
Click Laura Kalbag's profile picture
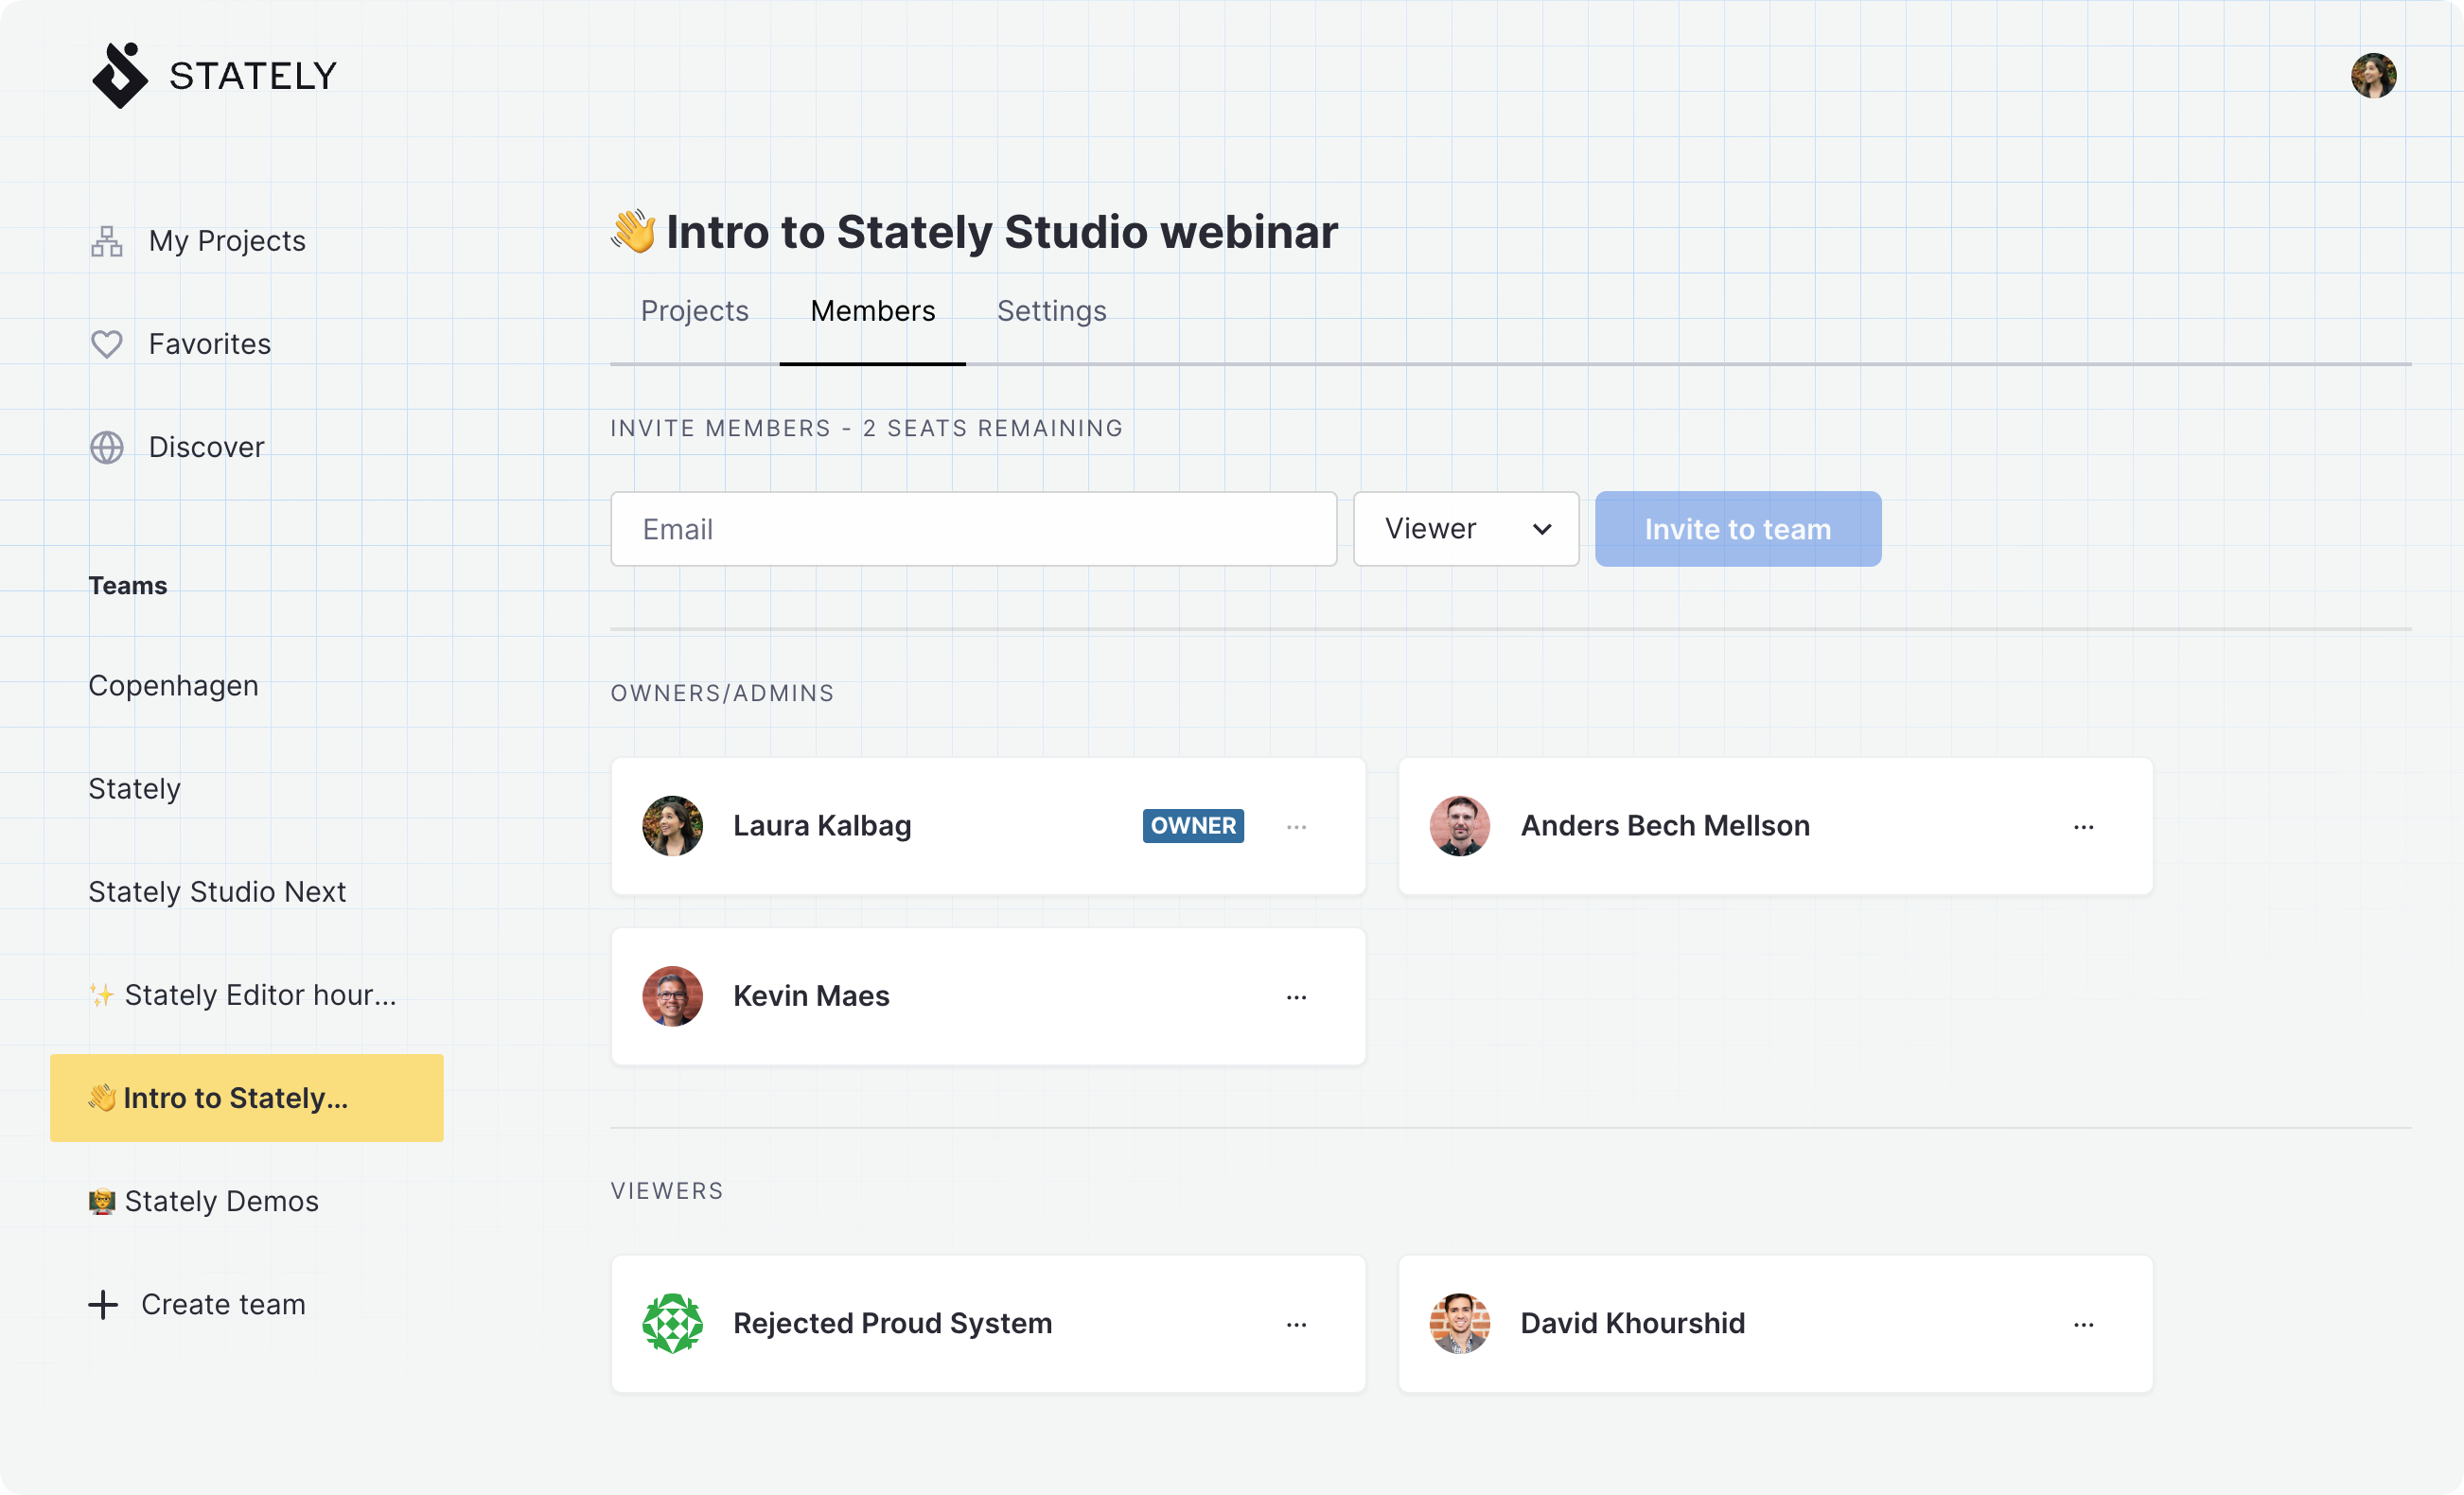(672, 826)
